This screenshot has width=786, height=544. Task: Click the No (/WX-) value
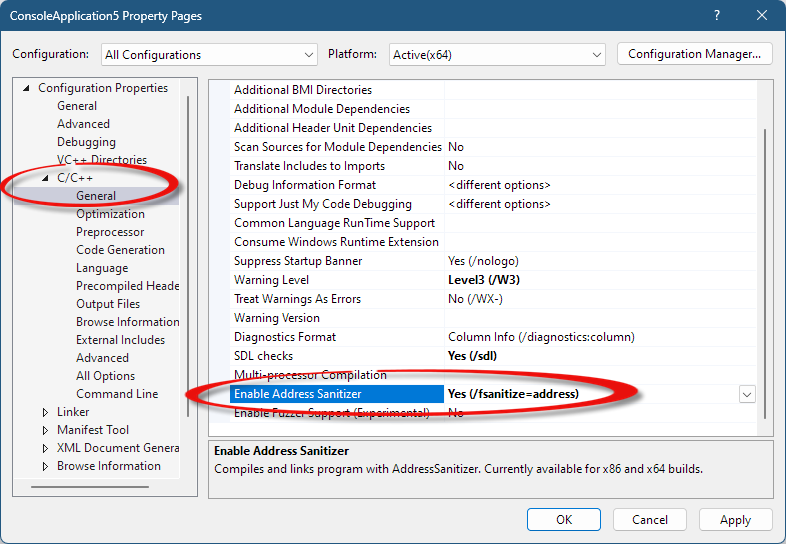(475, 299)
